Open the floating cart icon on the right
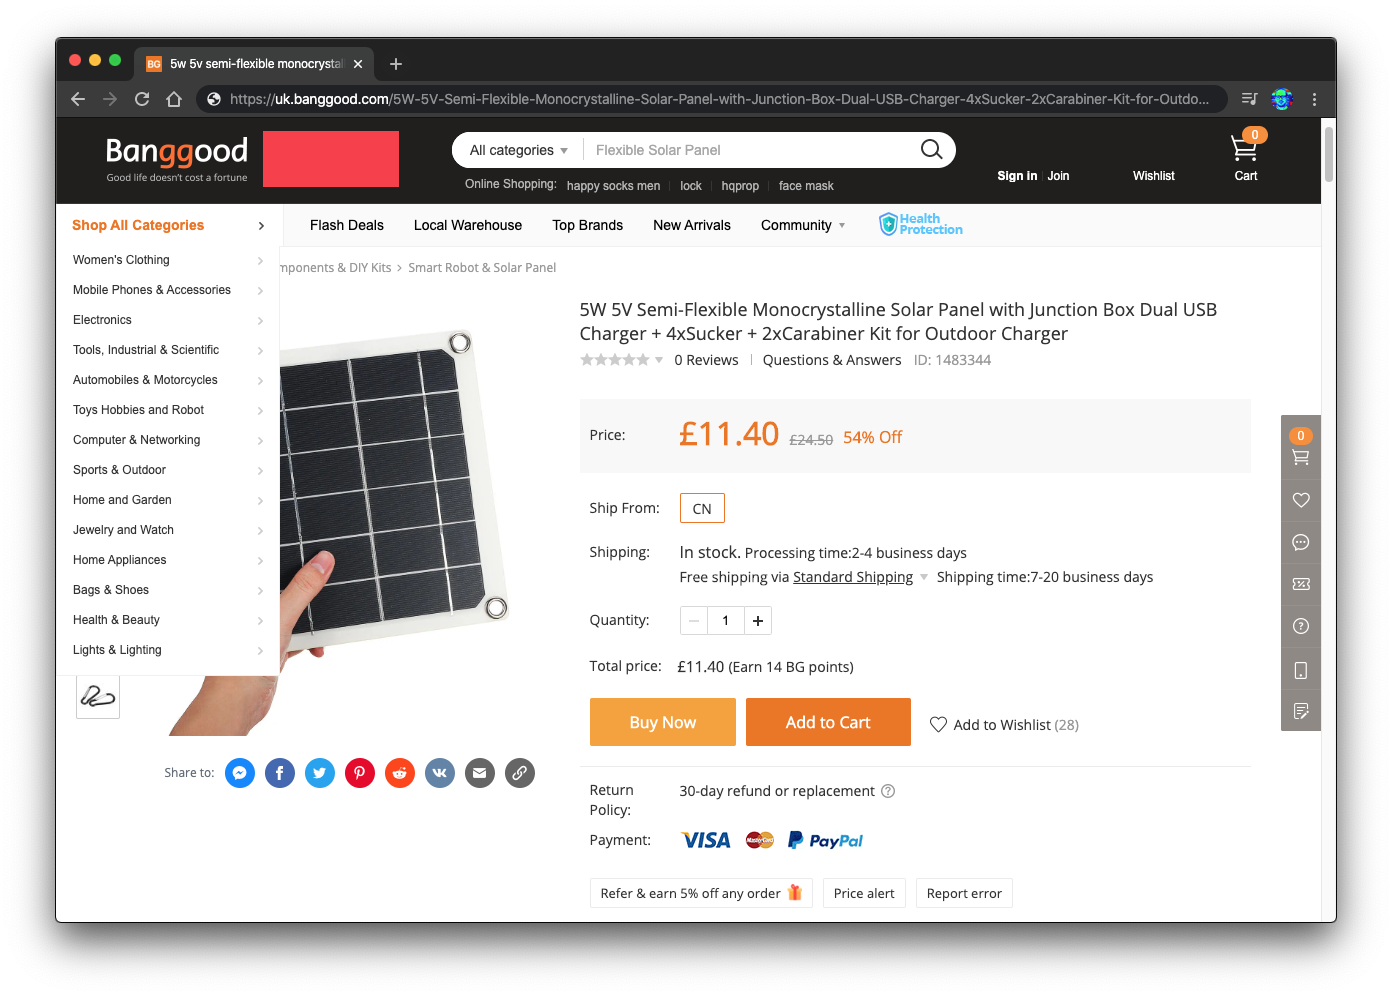 coord(1300,456)
